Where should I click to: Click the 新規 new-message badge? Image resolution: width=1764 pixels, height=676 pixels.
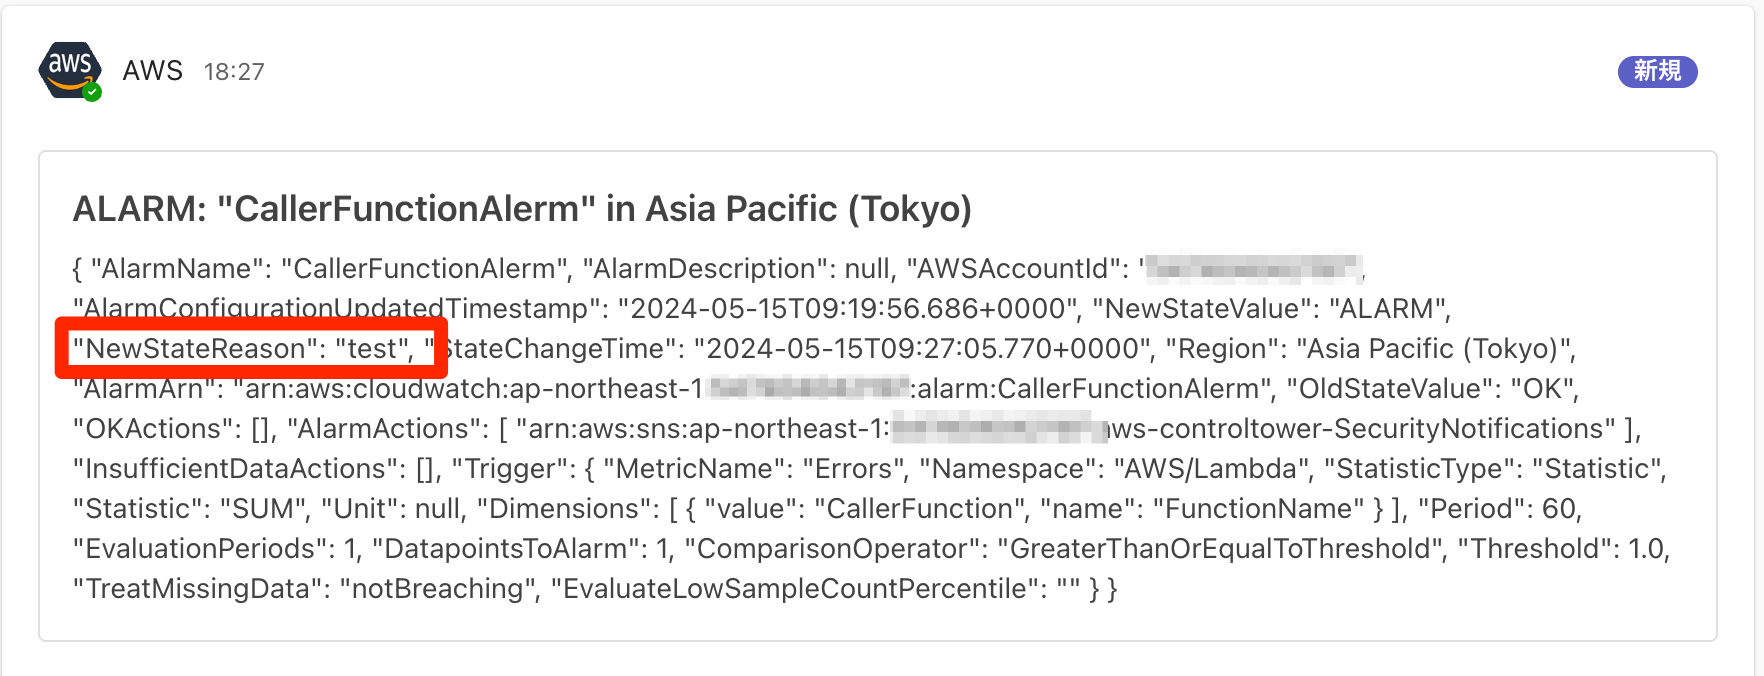click(x=1657, y=71)
